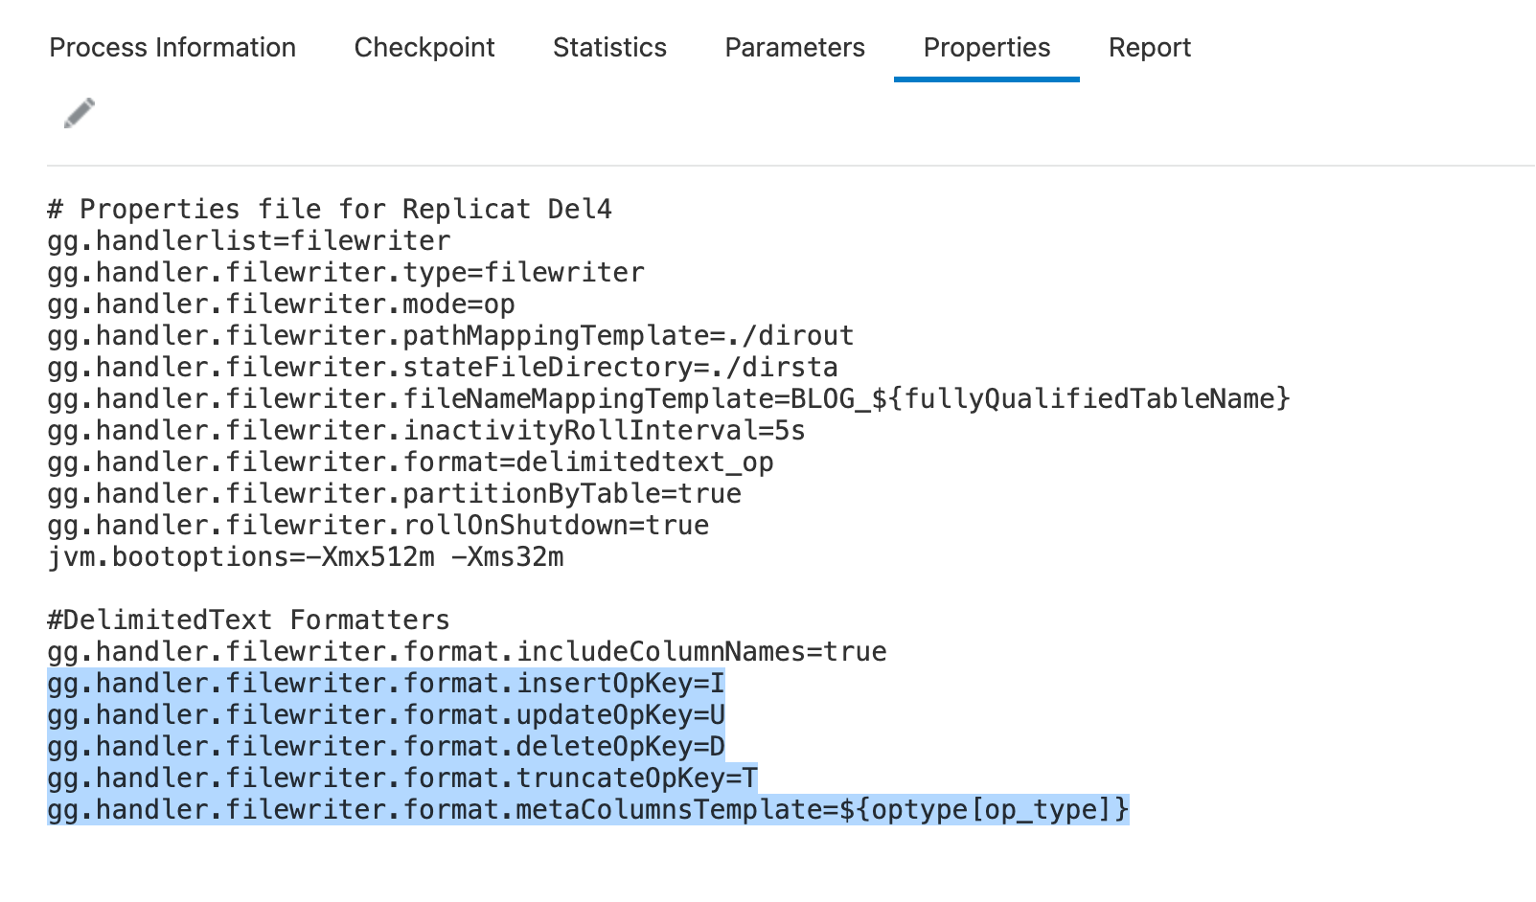The height and width of the screenshot is (902, 1536).
Task: Click the 'Properties file for Replicat Del4' comment line
Action: pyautogui.click(x=329, y=209)
